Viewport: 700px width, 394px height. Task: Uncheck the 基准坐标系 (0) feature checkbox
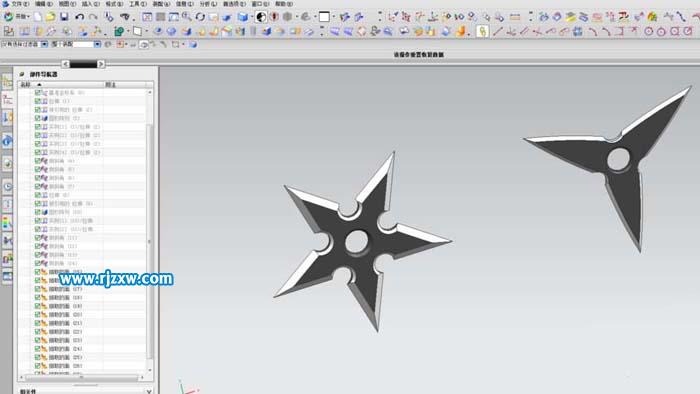(x=38, y=92)
